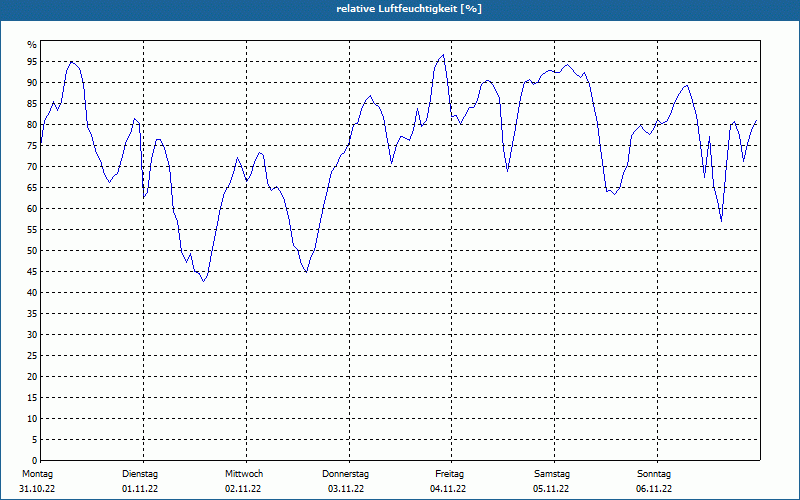Click the y-axis value '65'
Image resolution: width=800 pixels, height=500 pixels.
click(32, 188)
